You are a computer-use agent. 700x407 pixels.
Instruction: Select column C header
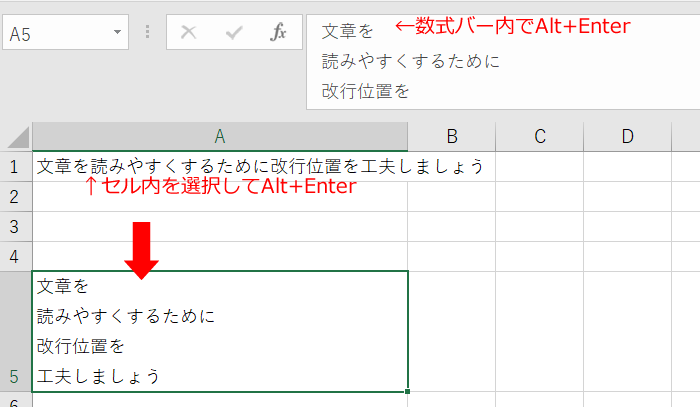click(x=539, y=136)
